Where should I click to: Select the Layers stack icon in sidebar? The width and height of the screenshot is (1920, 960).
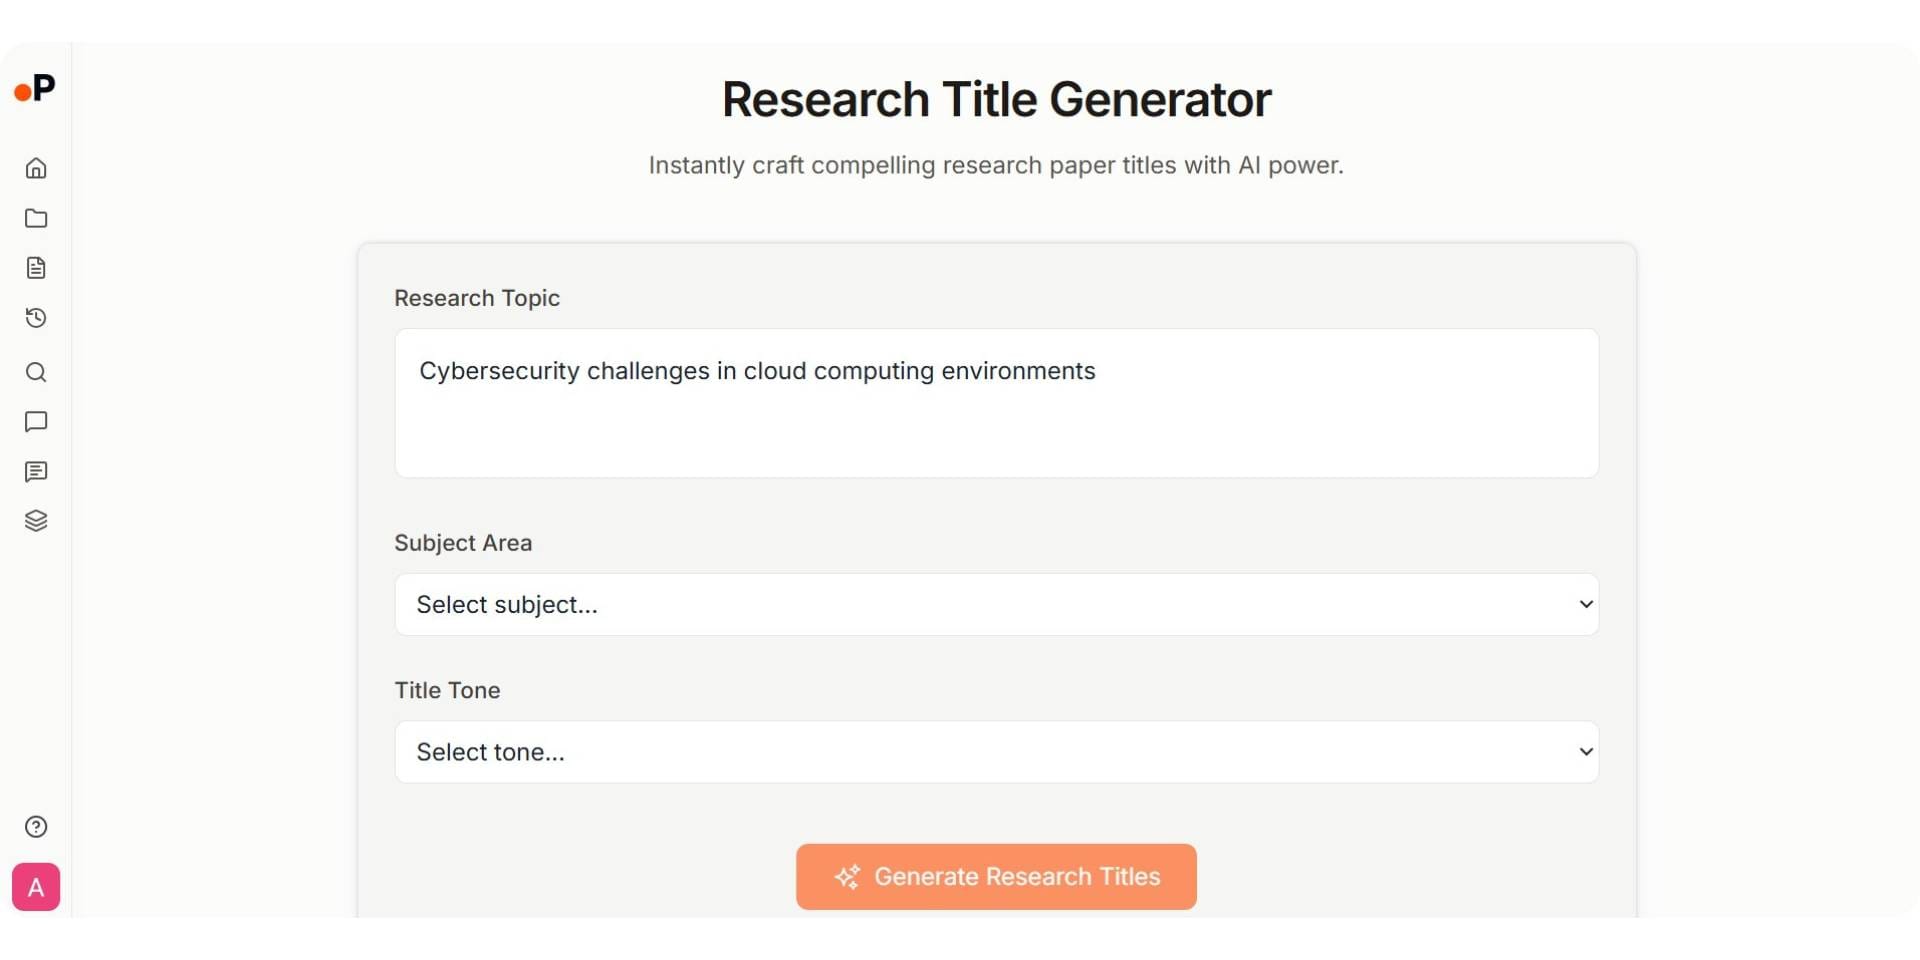click(x=36, y=520)
